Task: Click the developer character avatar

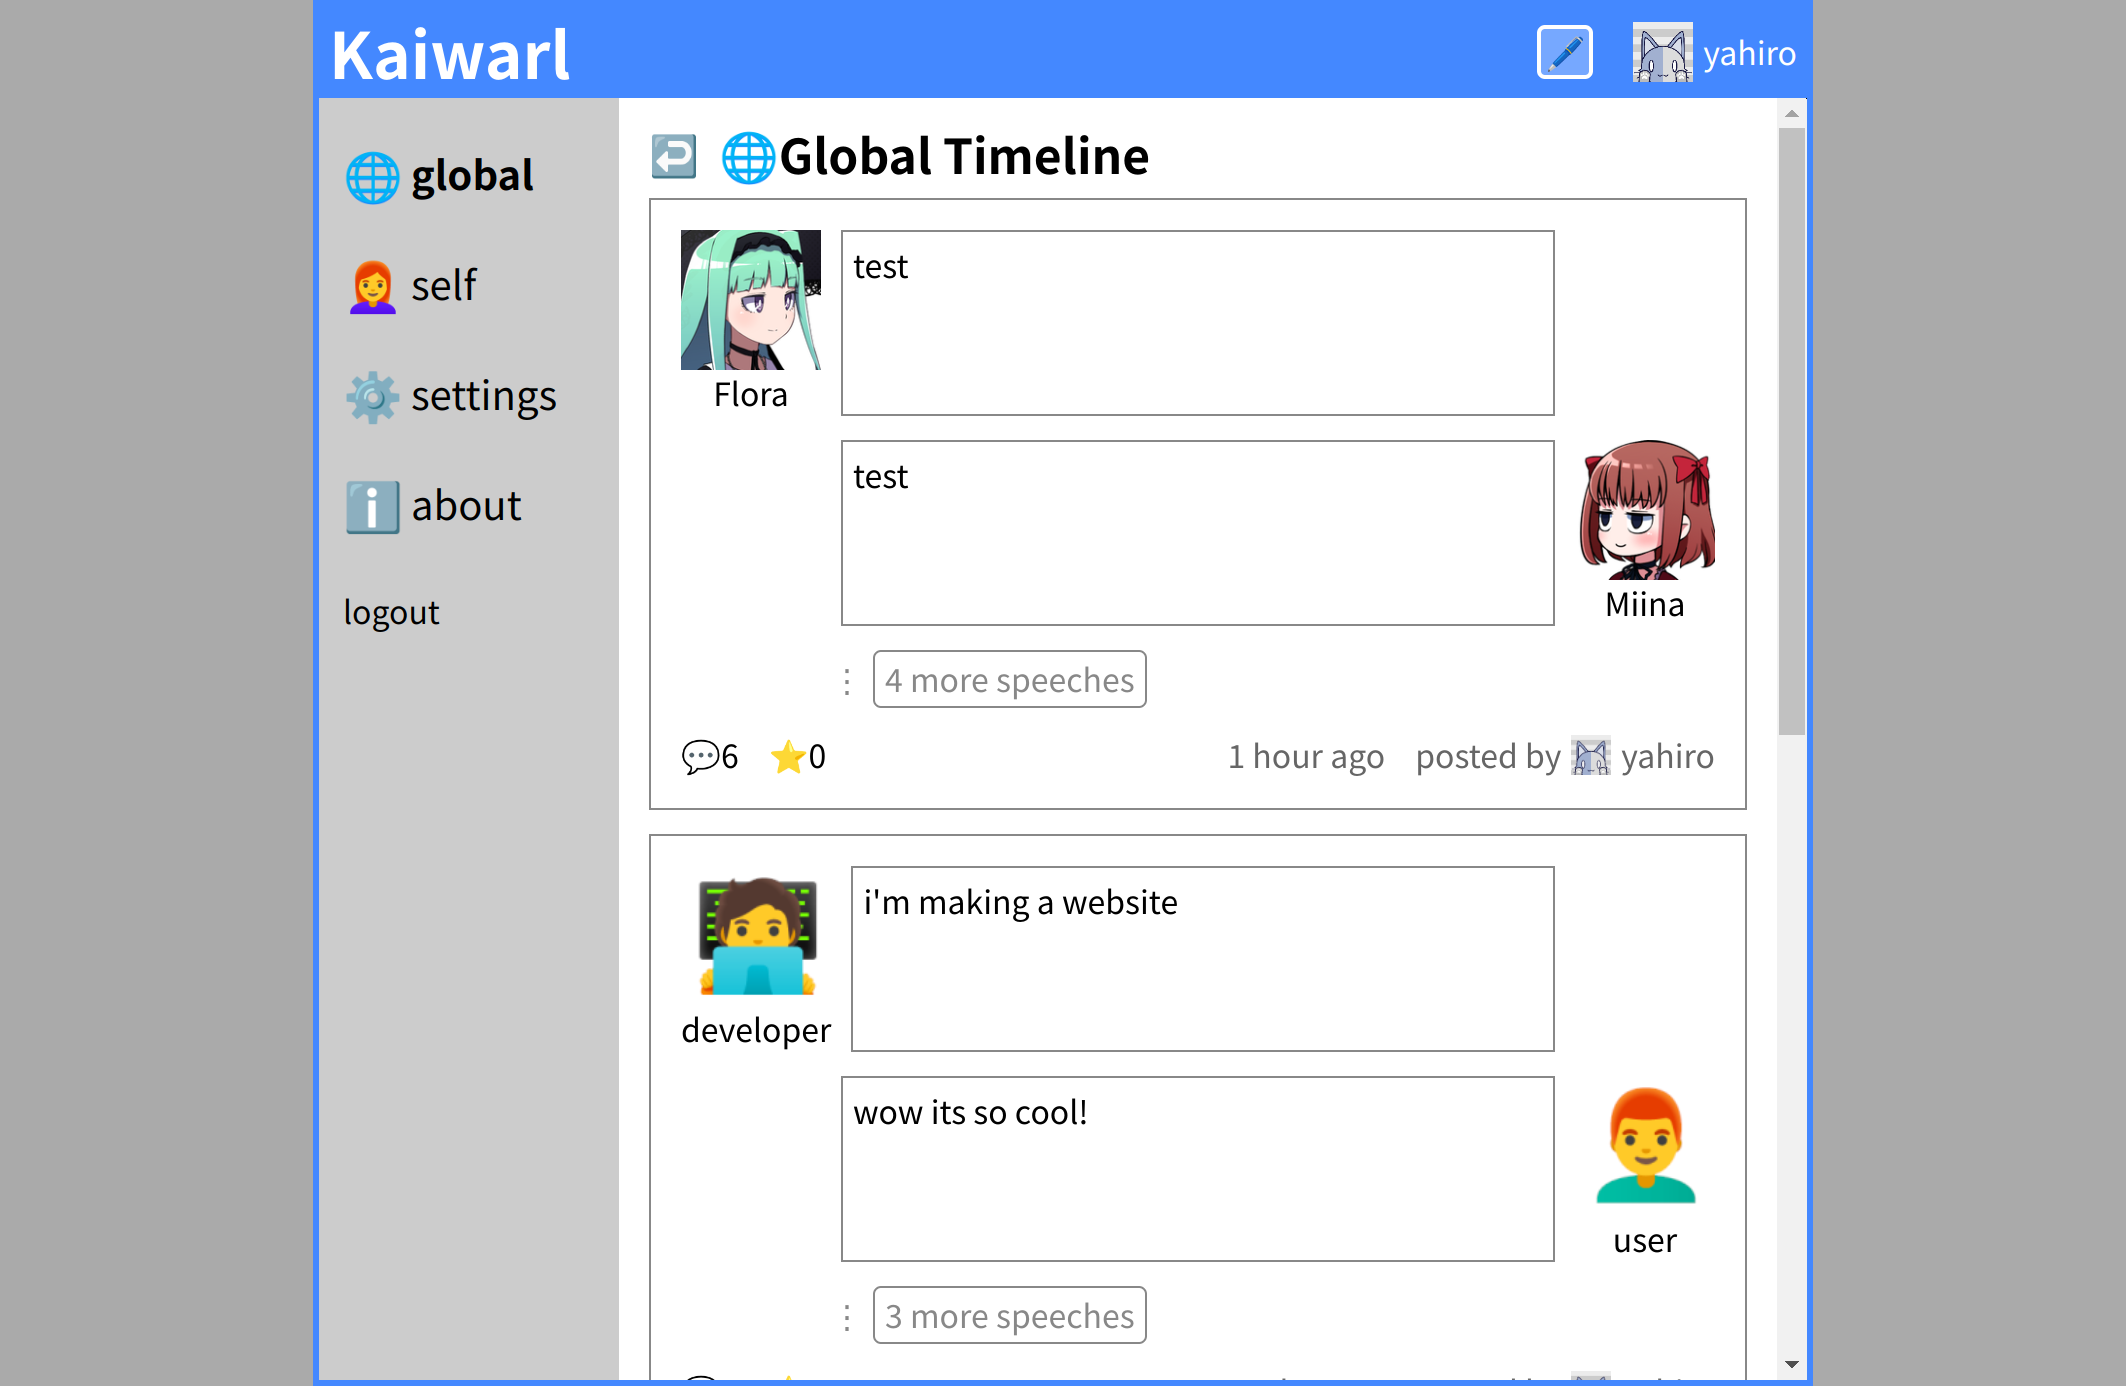Action: 757,937
